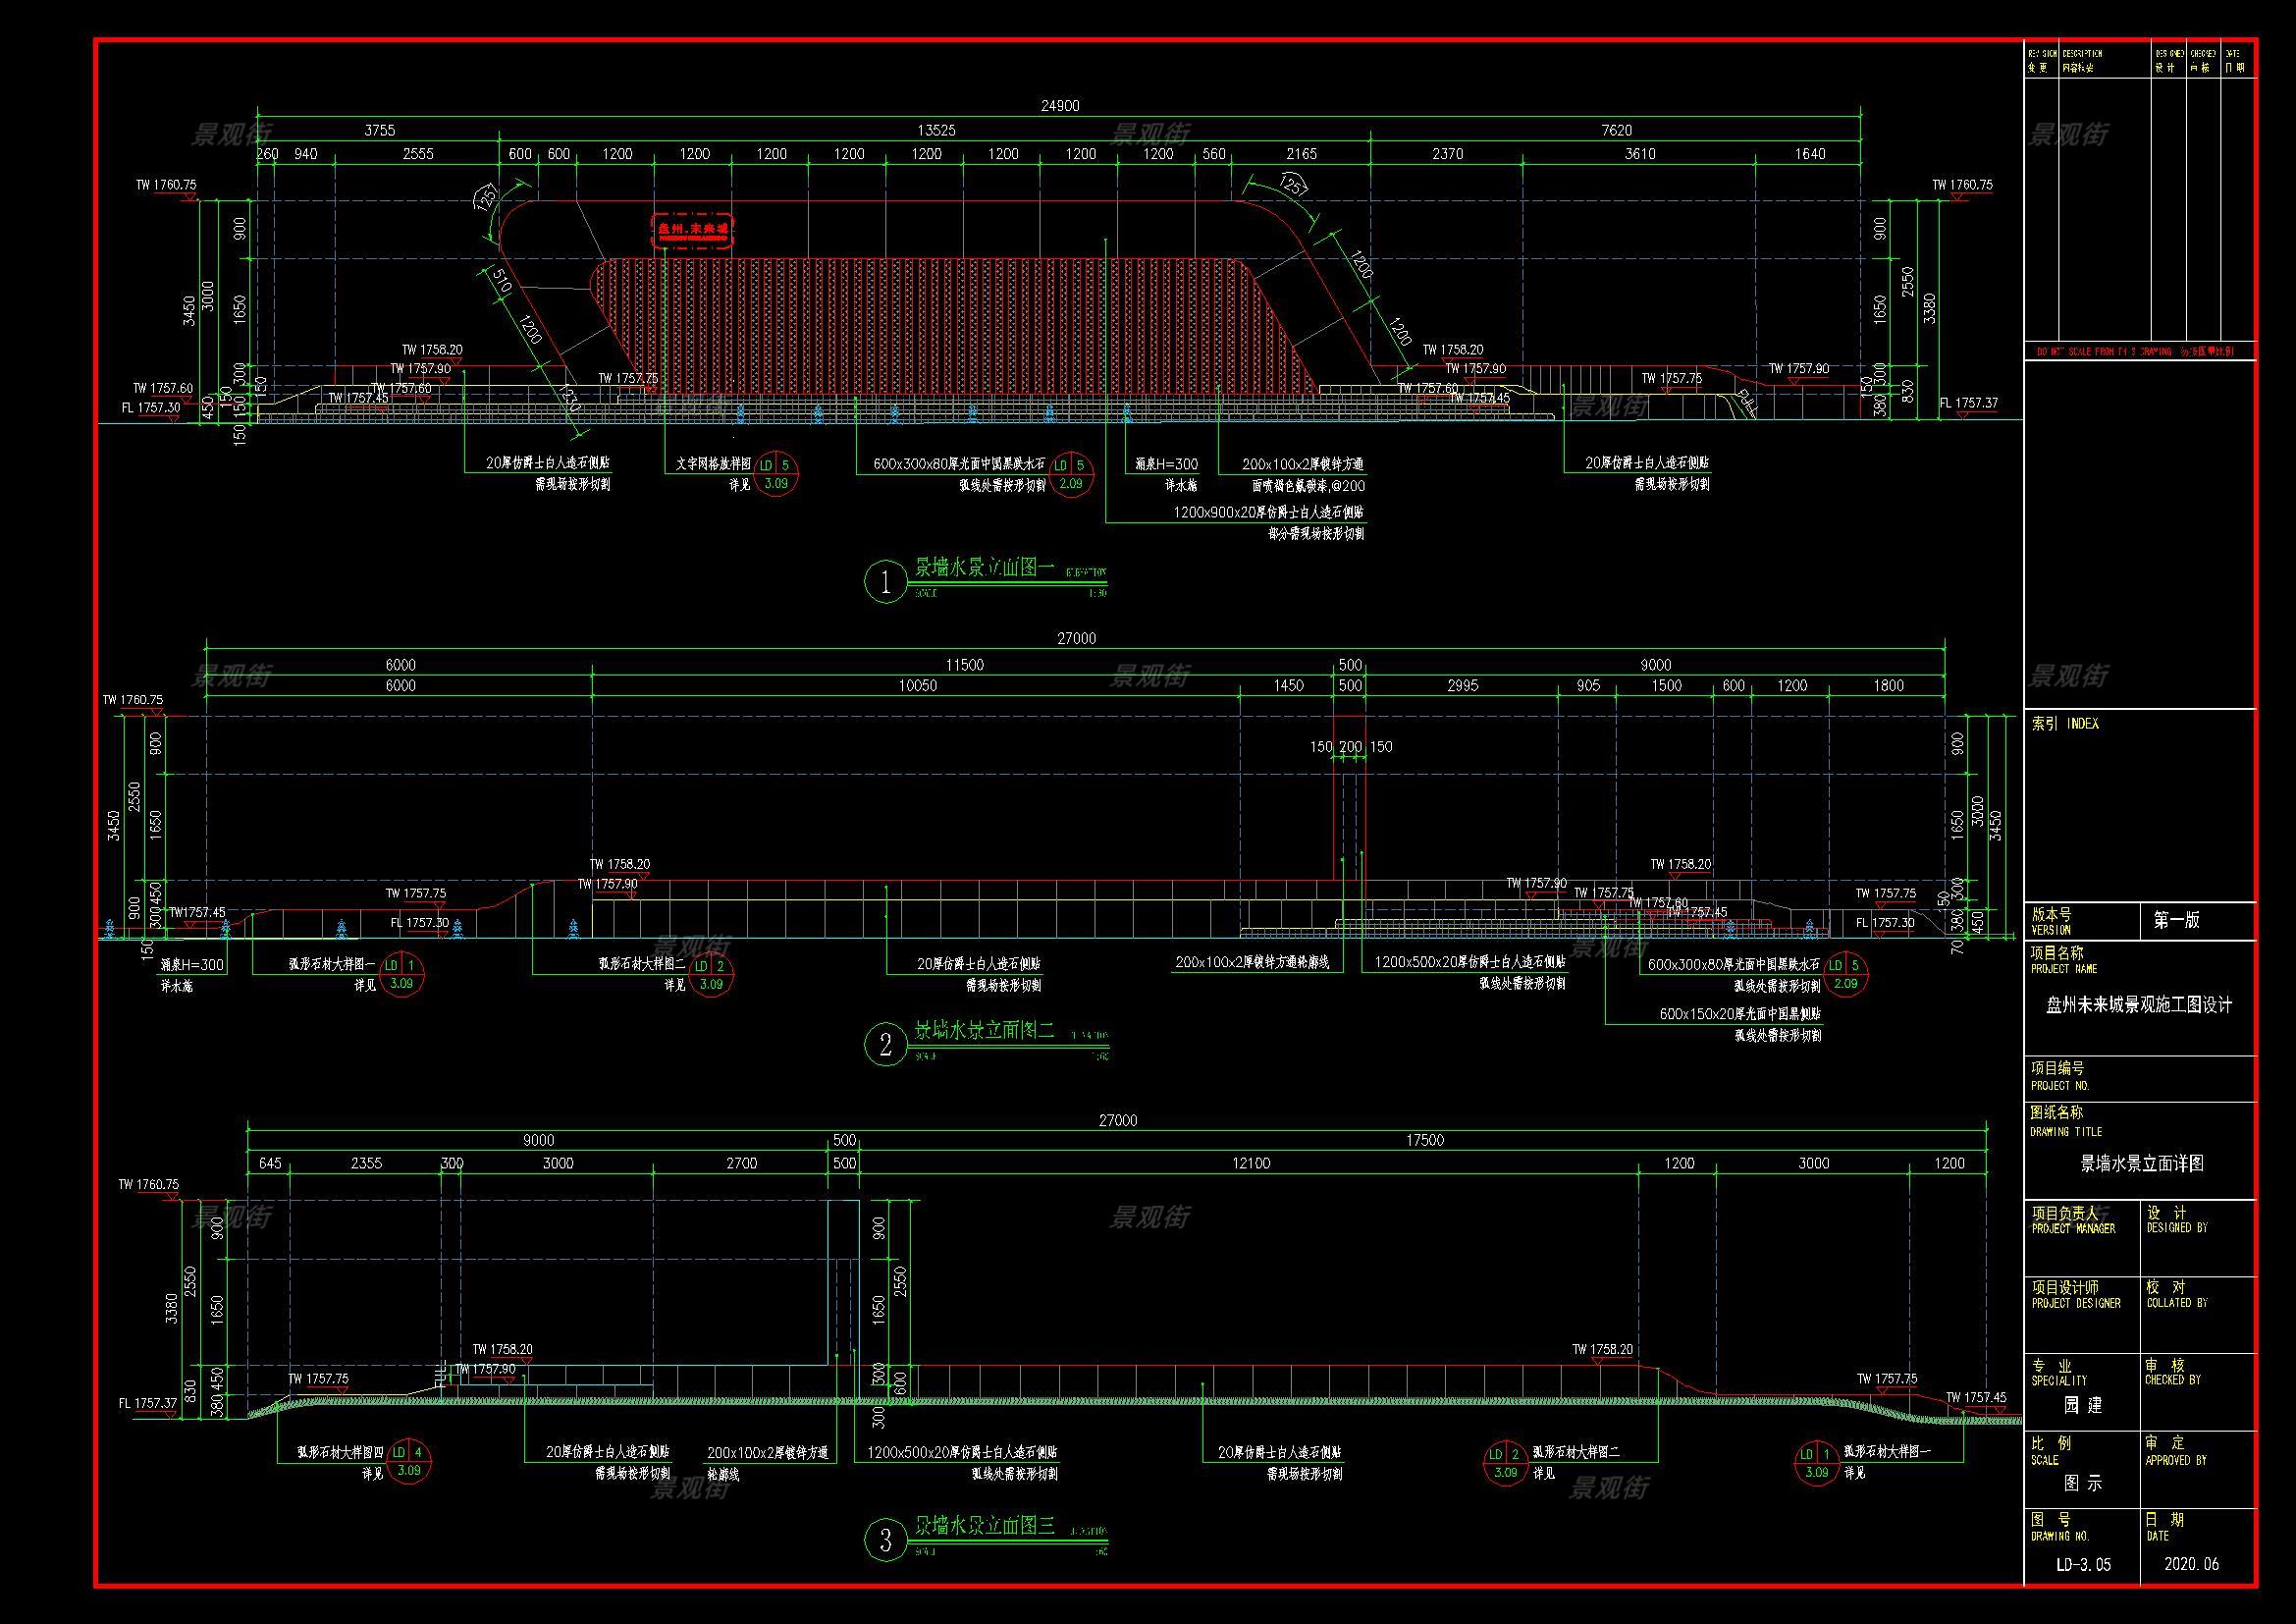This screenshot has width=2296, height=1624.
Task: Select drawing title 景墙水景立面详图 text
Action: click(2140, 1164)
